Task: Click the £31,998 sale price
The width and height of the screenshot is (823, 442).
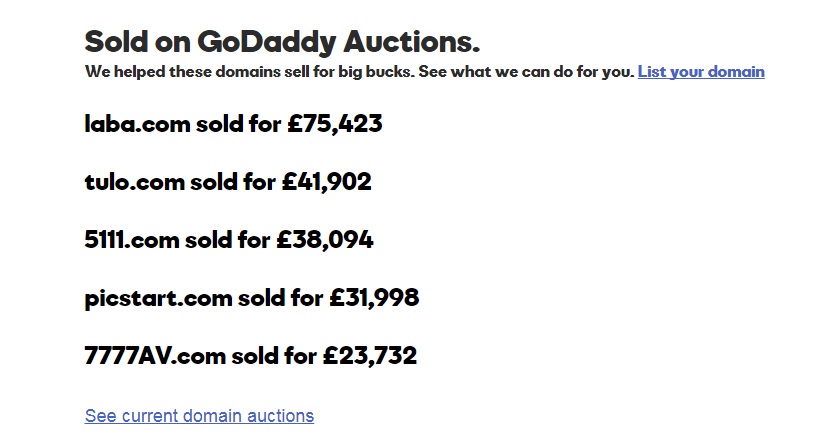Action: (x=374, y=298)
